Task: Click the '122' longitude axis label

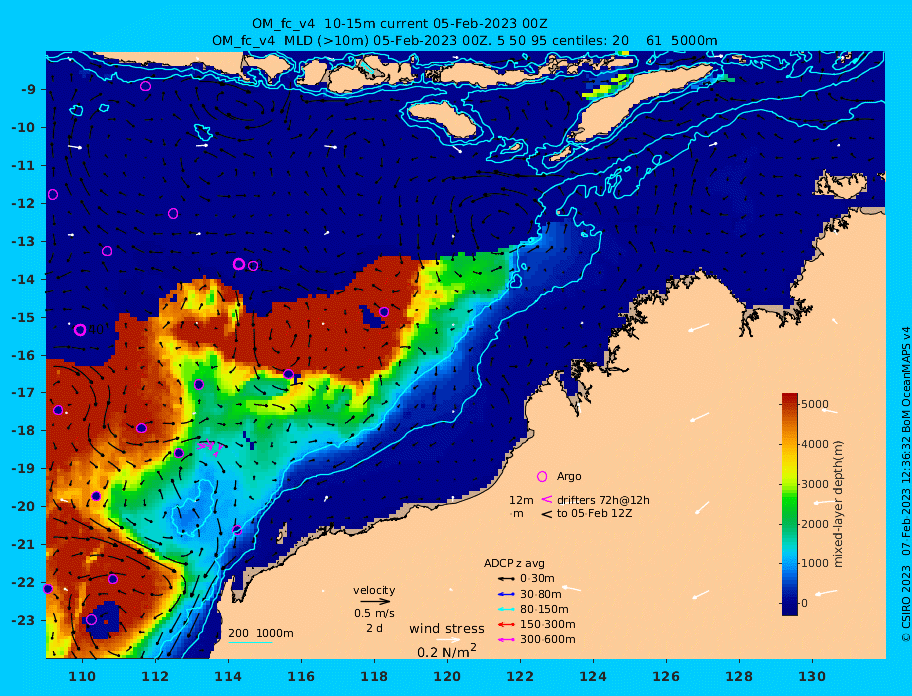Action: pyautogui.click(x=521, y=676)
